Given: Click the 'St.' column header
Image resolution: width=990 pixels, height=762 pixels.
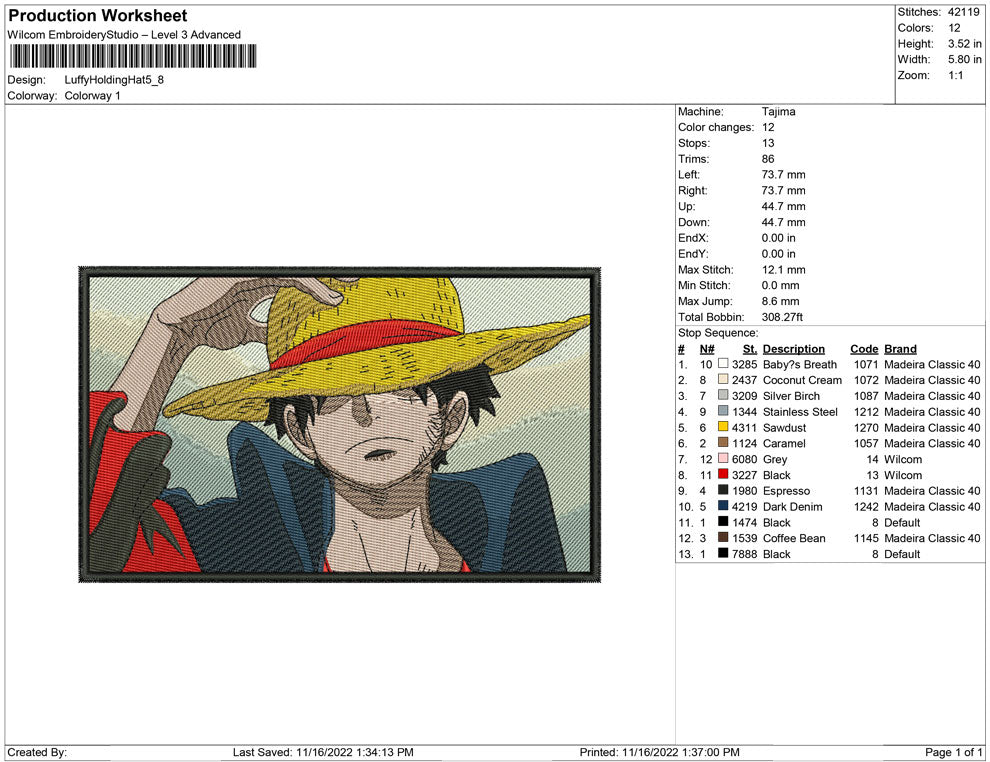Looking at the screenshot, I should (x=749, y=348).
